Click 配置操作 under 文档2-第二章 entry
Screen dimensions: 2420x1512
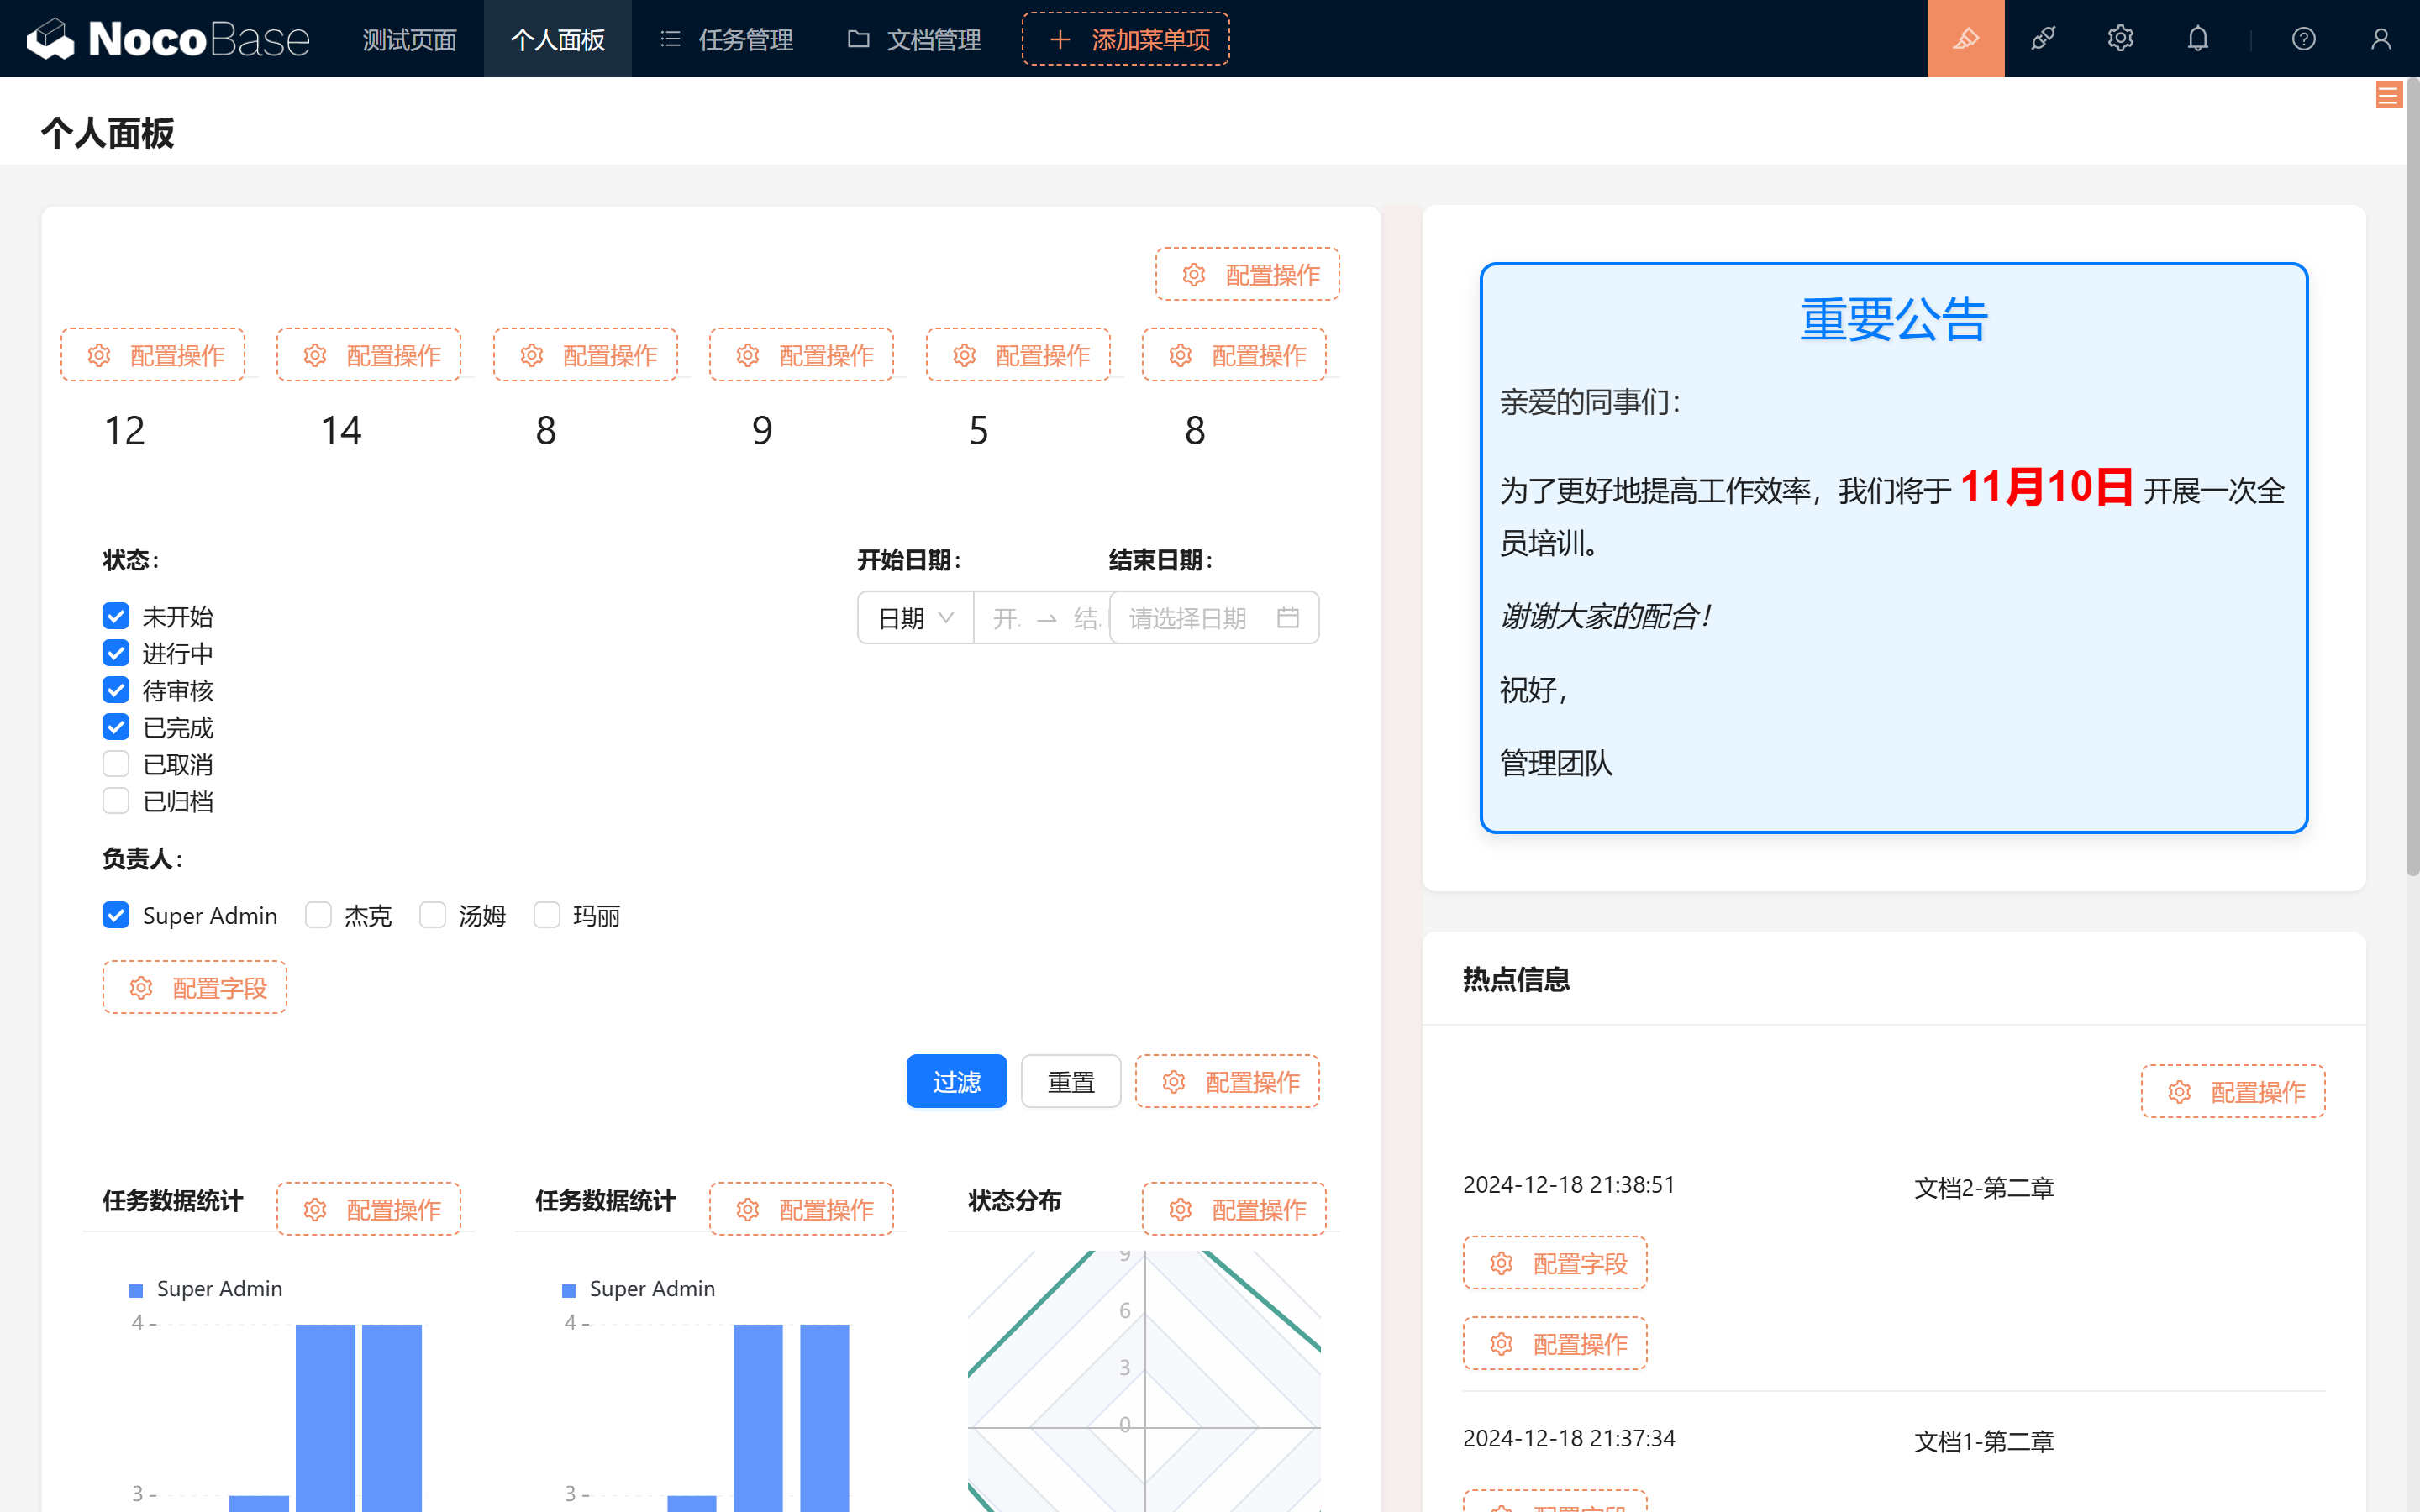[x=1555, y=1344]
